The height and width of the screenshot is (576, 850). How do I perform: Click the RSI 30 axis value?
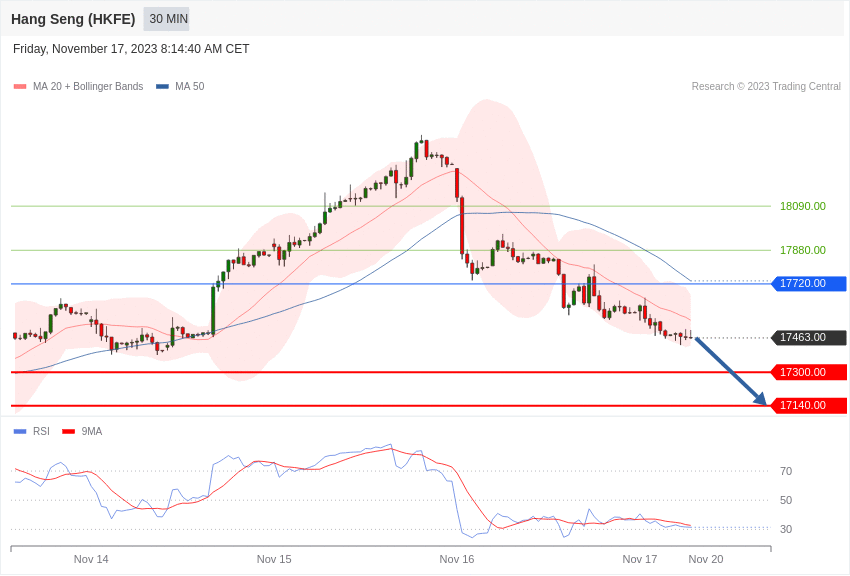pyautogui.click(x=786, y=529)
